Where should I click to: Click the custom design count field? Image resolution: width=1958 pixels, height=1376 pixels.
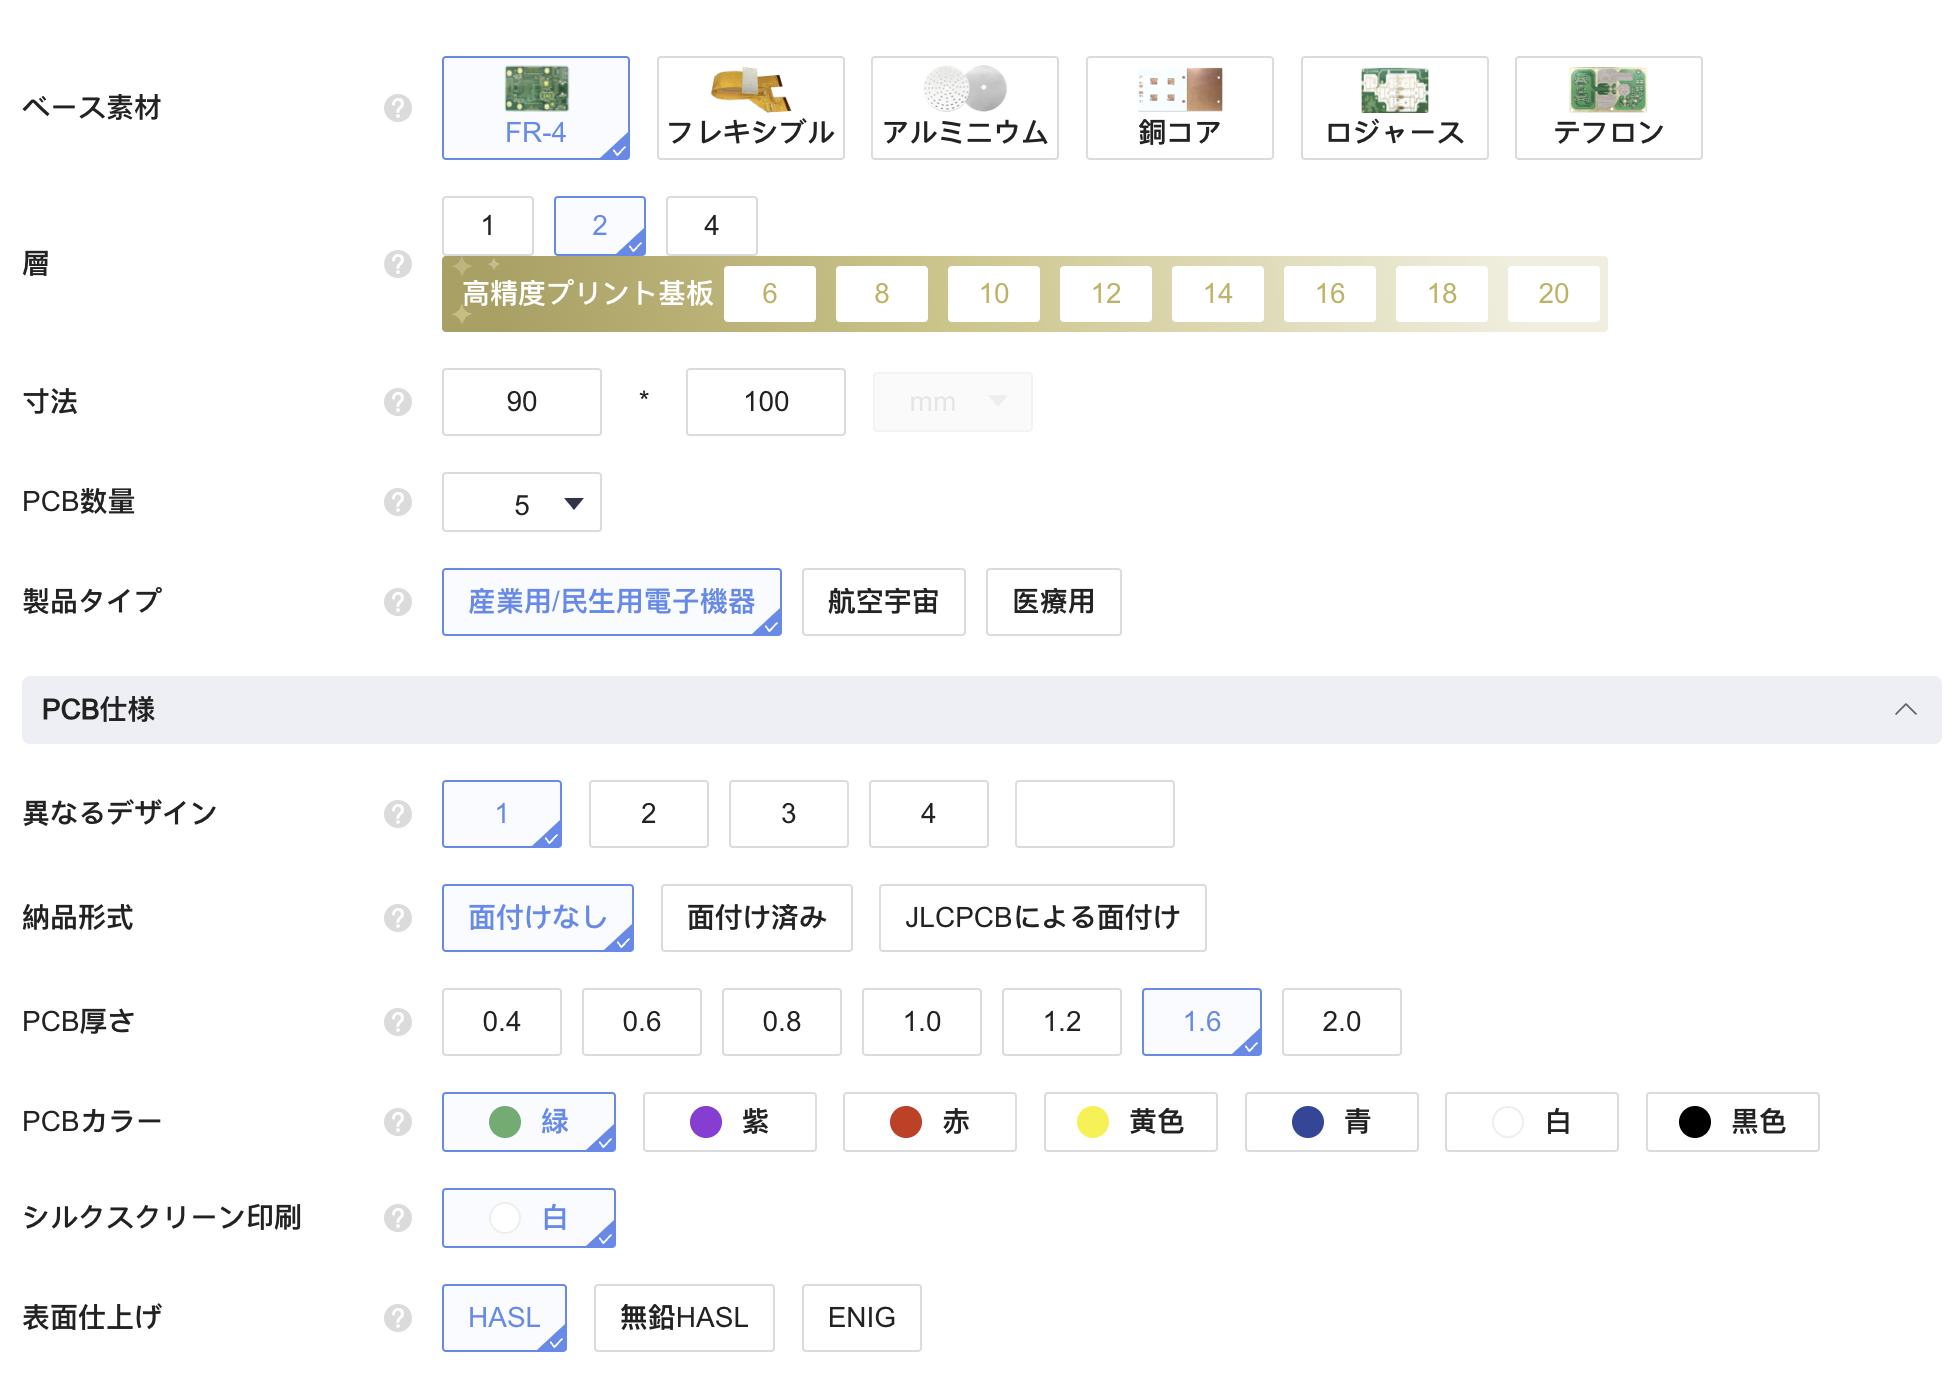pos(1095,814)
